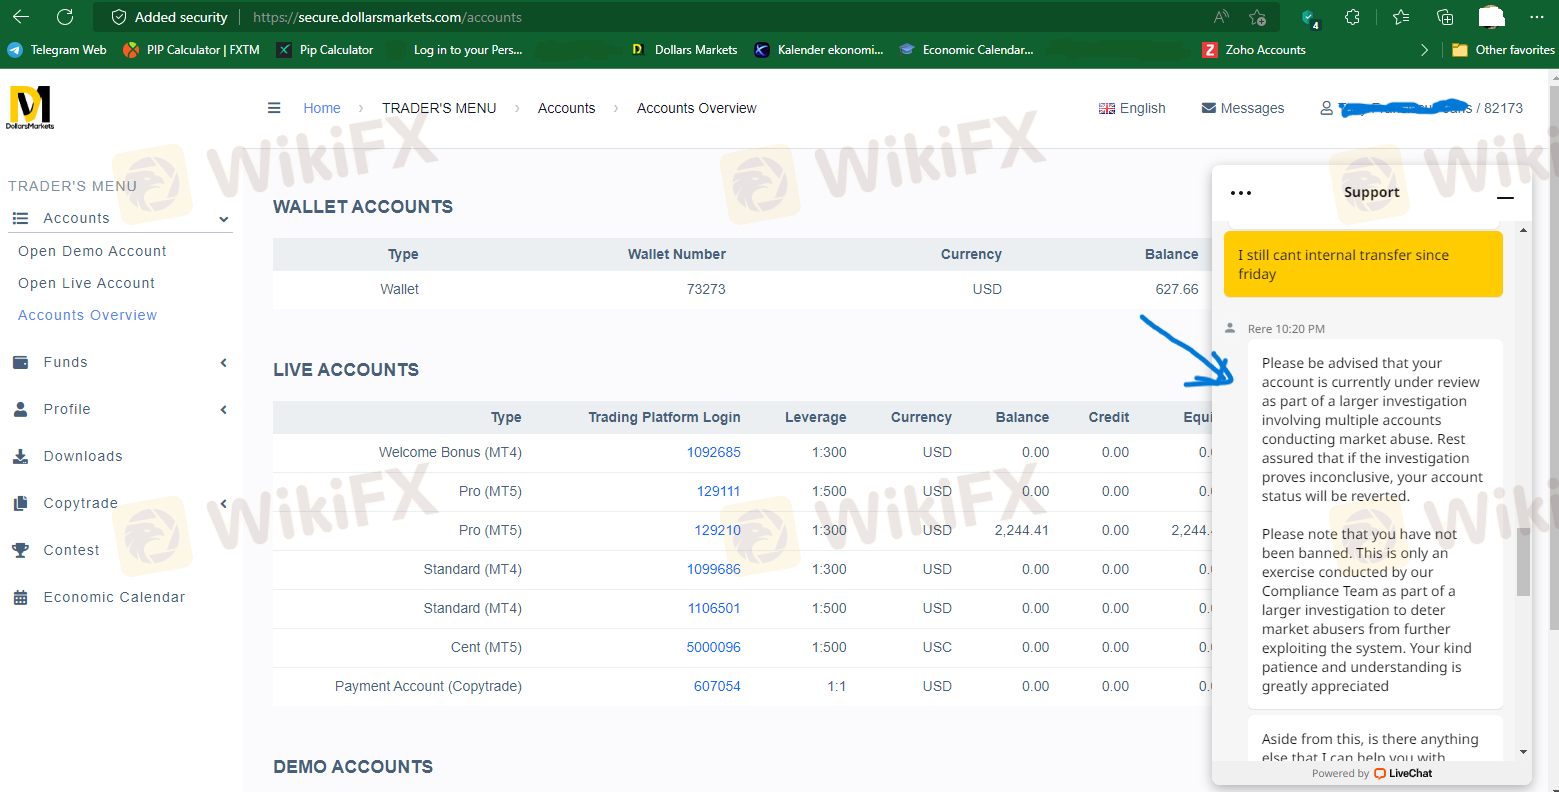Open the Economic Calendar menu item

(114, 597)
